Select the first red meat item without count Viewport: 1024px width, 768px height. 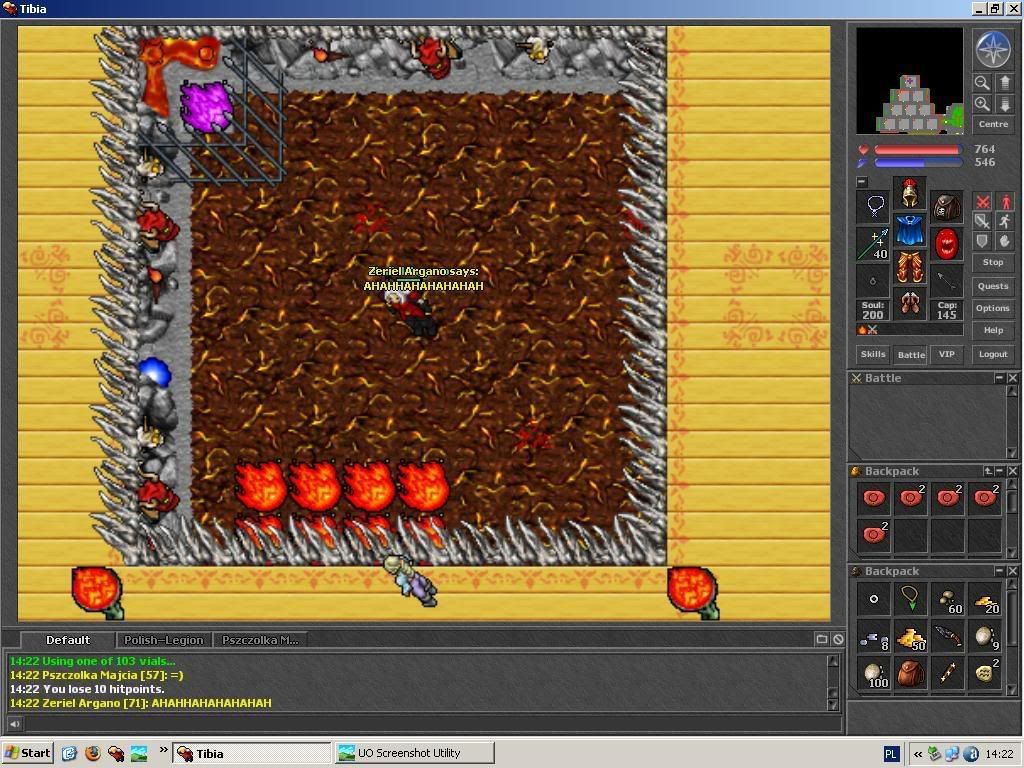873,498
